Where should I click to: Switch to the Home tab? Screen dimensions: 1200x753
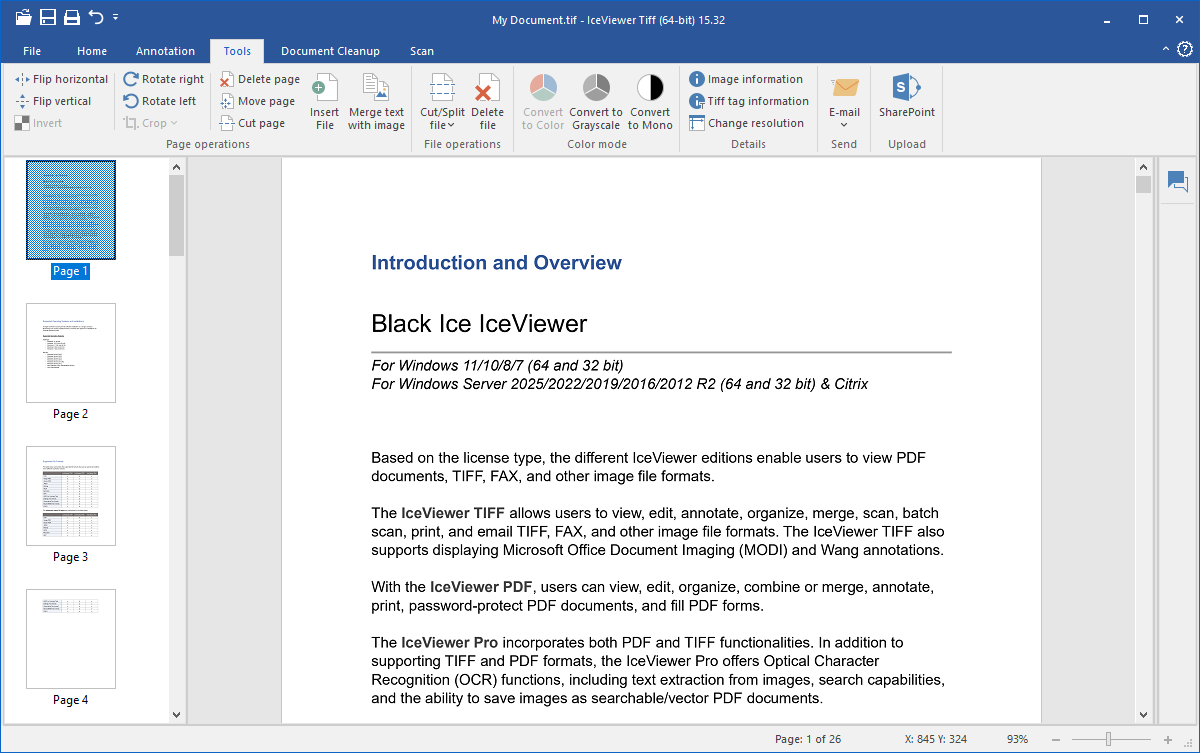click(x=92, y=51)
